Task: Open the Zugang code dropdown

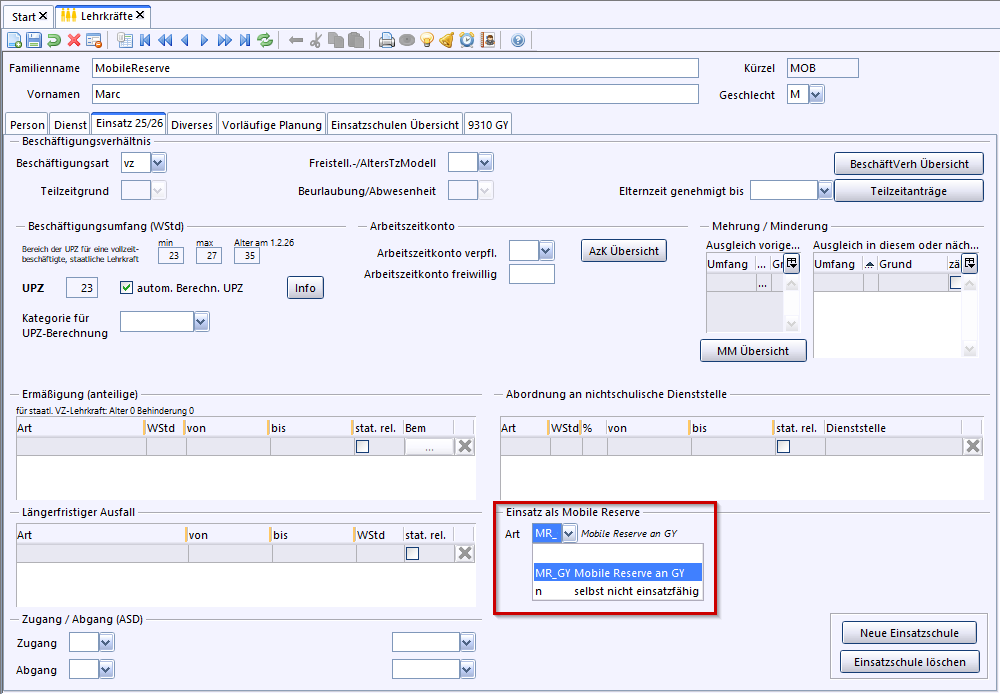Action: pyautogui.click(x=106, y=642)
